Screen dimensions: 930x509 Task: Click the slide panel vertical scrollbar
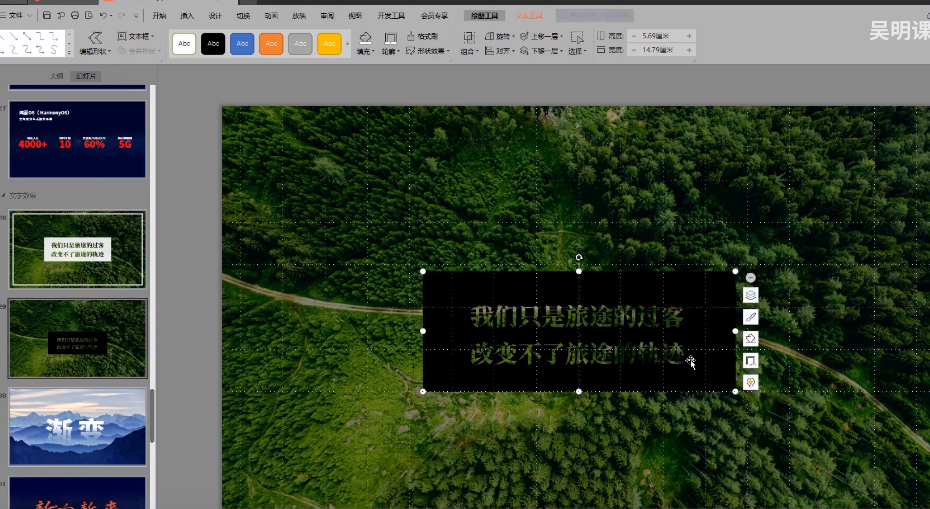(152, 415)
